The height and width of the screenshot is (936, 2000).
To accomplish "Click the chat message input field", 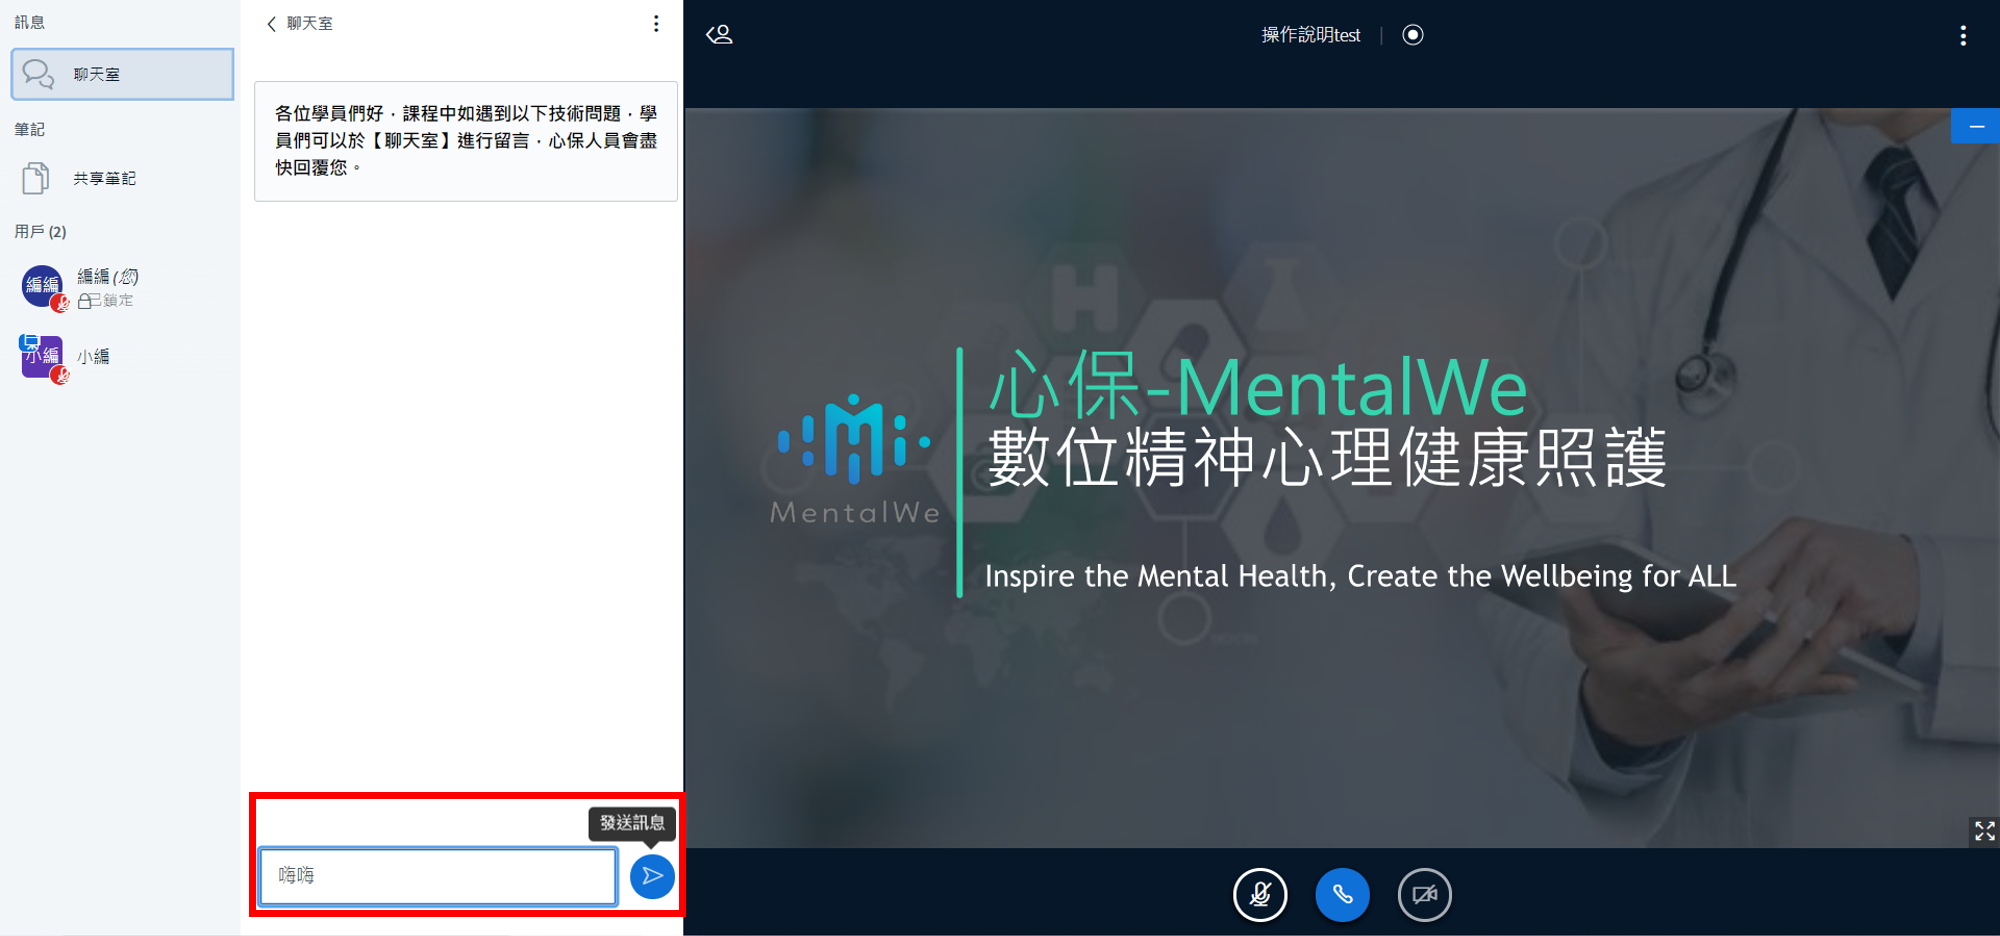I will (x=438, y=875).
